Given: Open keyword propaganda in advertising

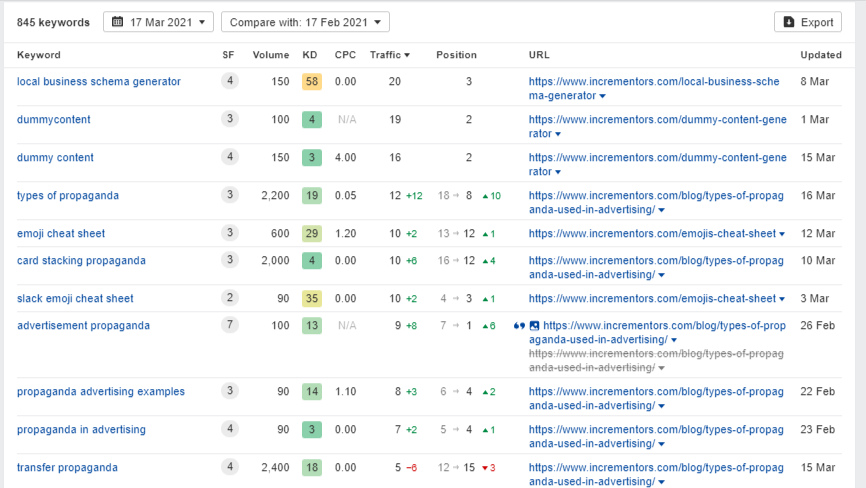Looking at the screenshot, I should tap(81, 429).
